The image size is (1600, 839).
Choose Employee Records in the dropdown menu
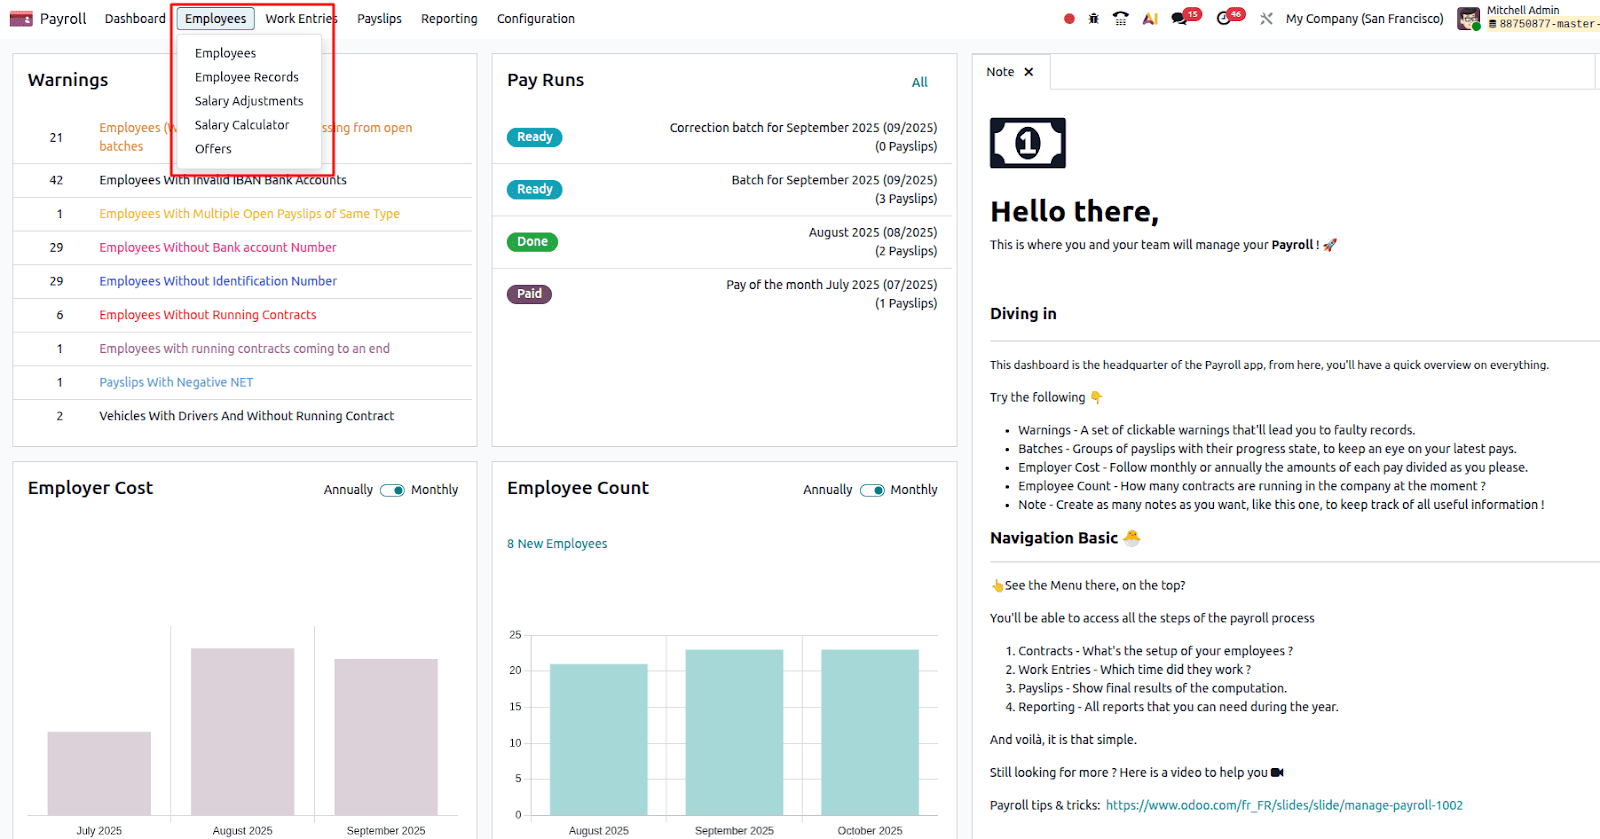click(x=247, y=77)
